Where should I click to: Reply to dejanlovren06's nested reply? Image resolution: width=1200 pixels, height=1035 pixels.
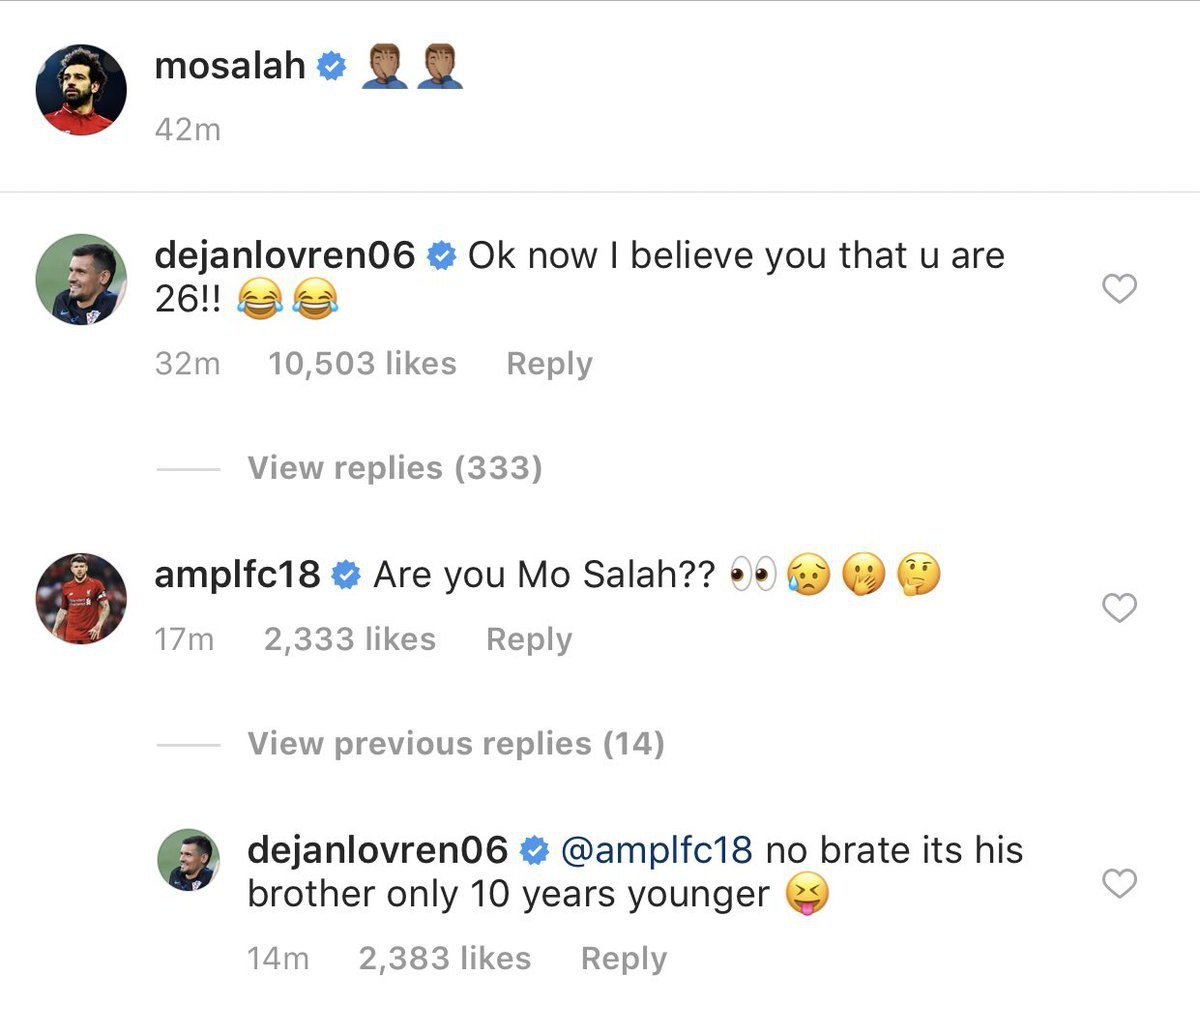coord(624,958)
